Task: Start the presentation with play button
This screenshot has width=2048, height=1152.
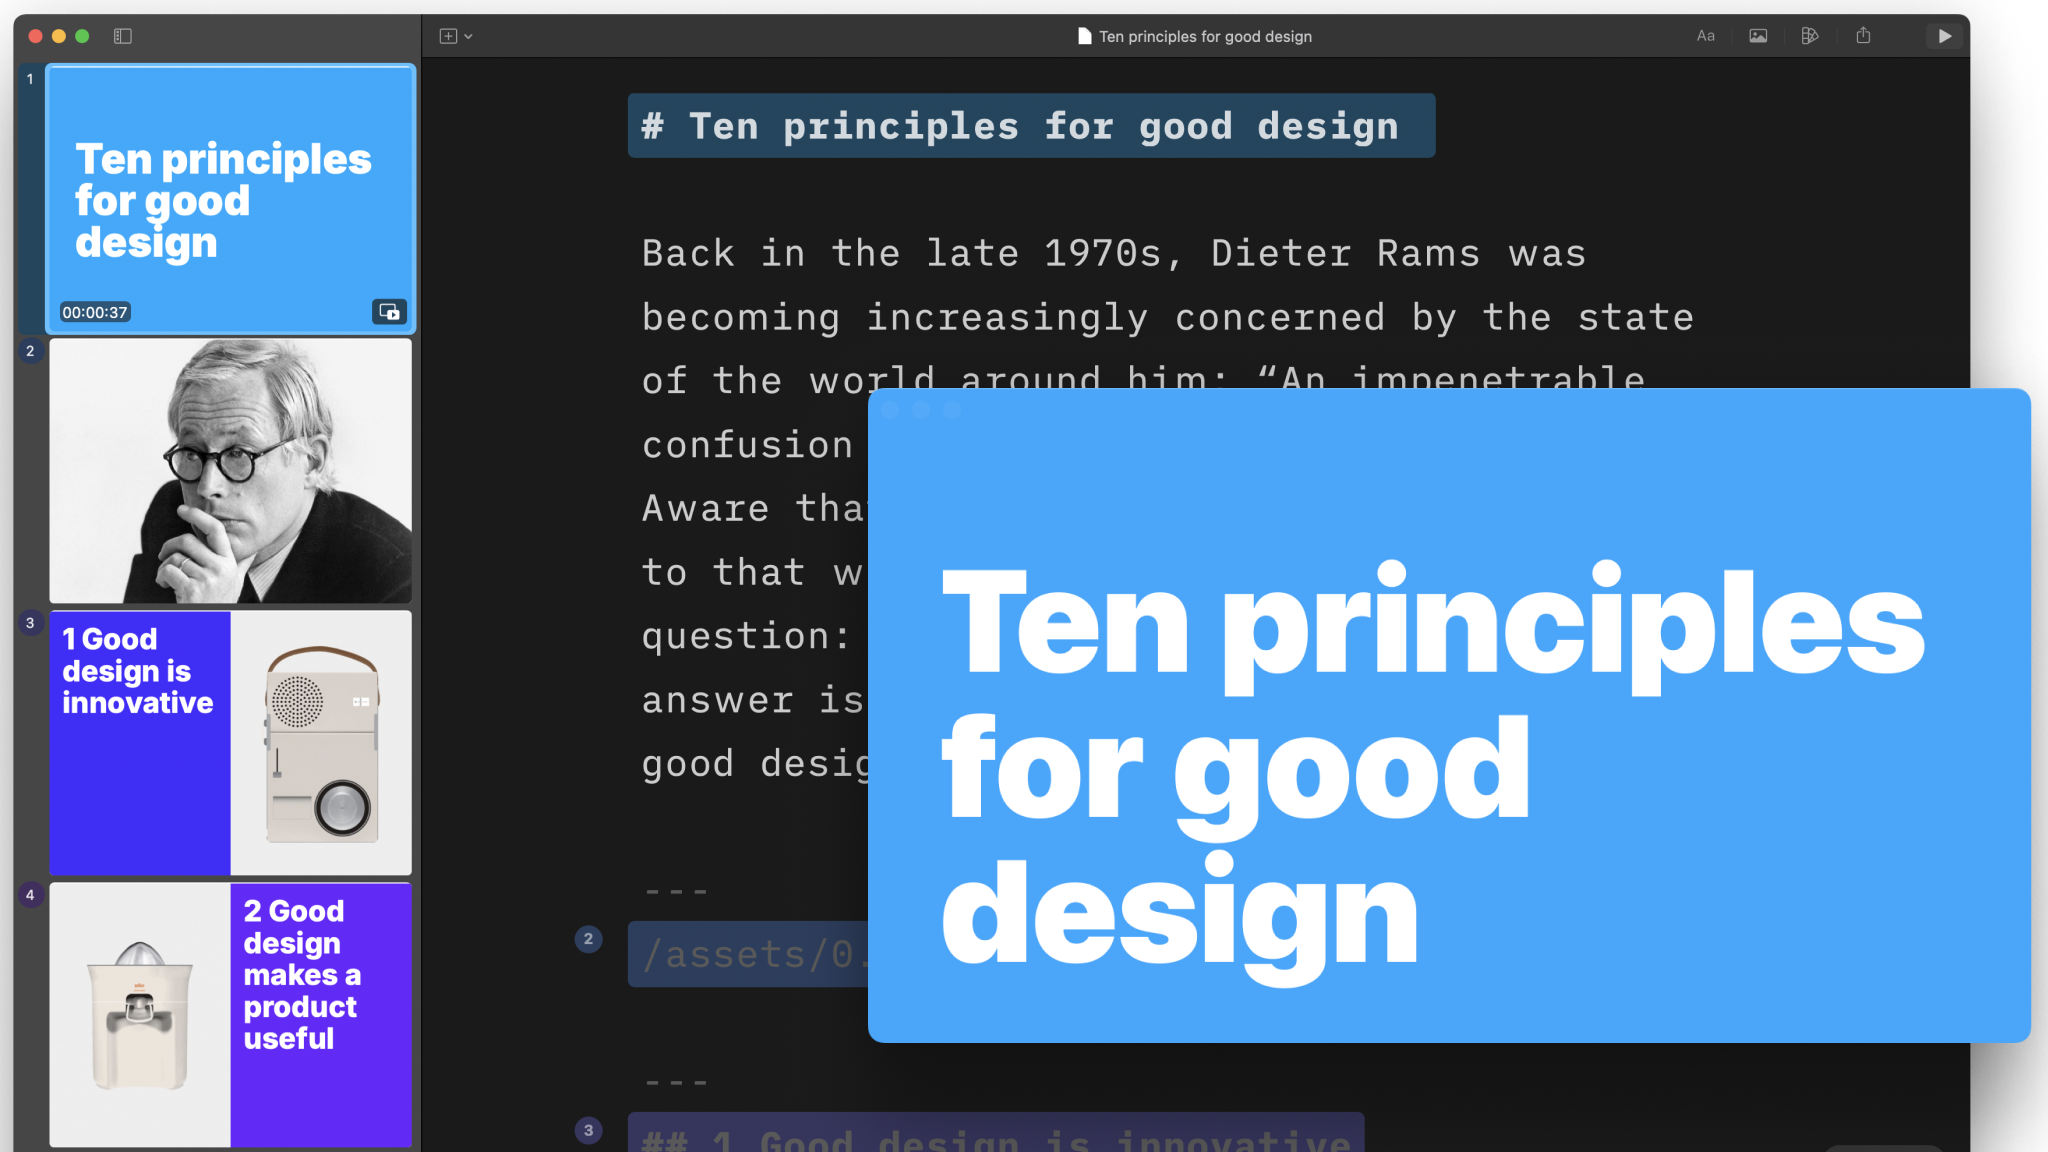Action: click(1944, 36)
